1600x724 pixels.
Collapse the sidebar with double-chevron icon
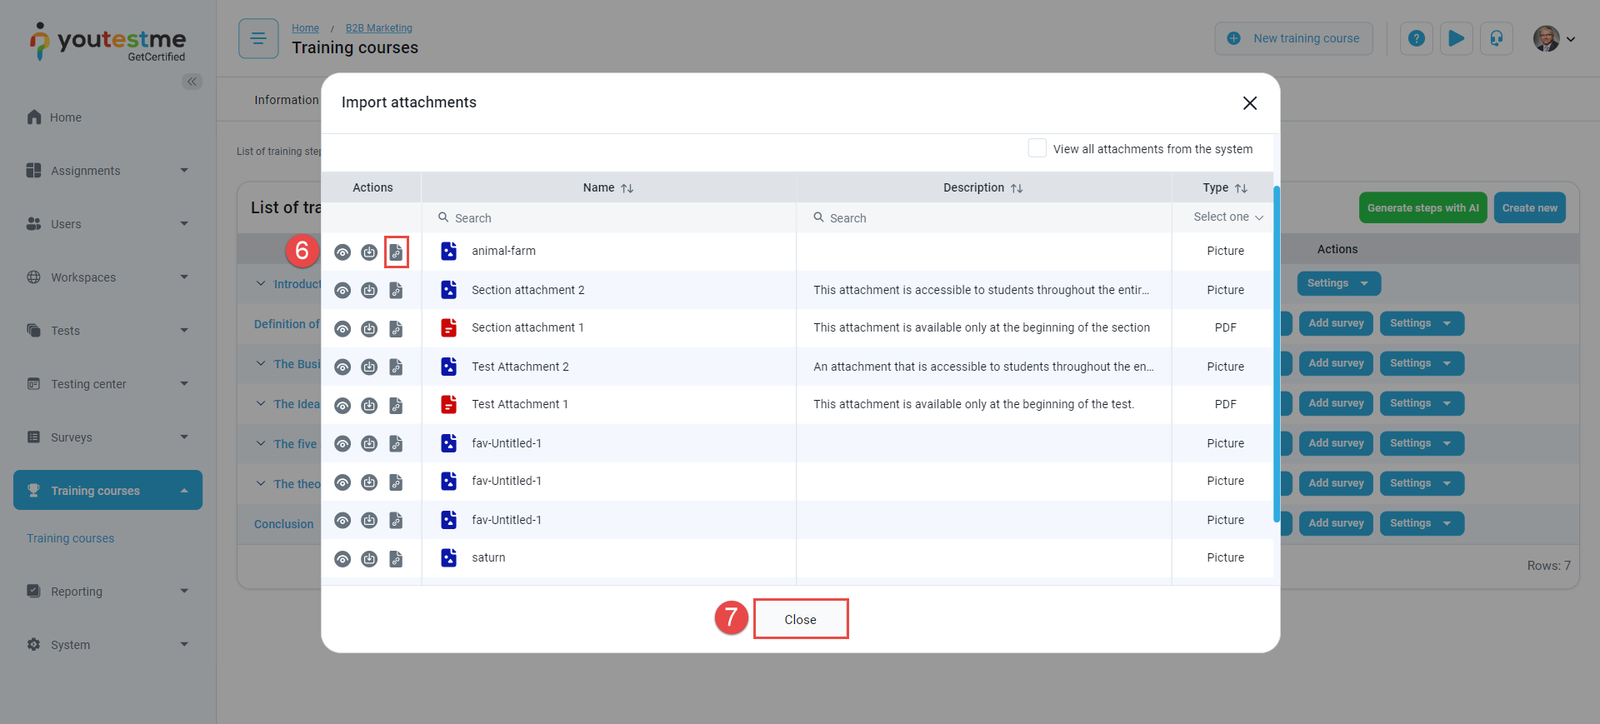[x=192, y=81]
